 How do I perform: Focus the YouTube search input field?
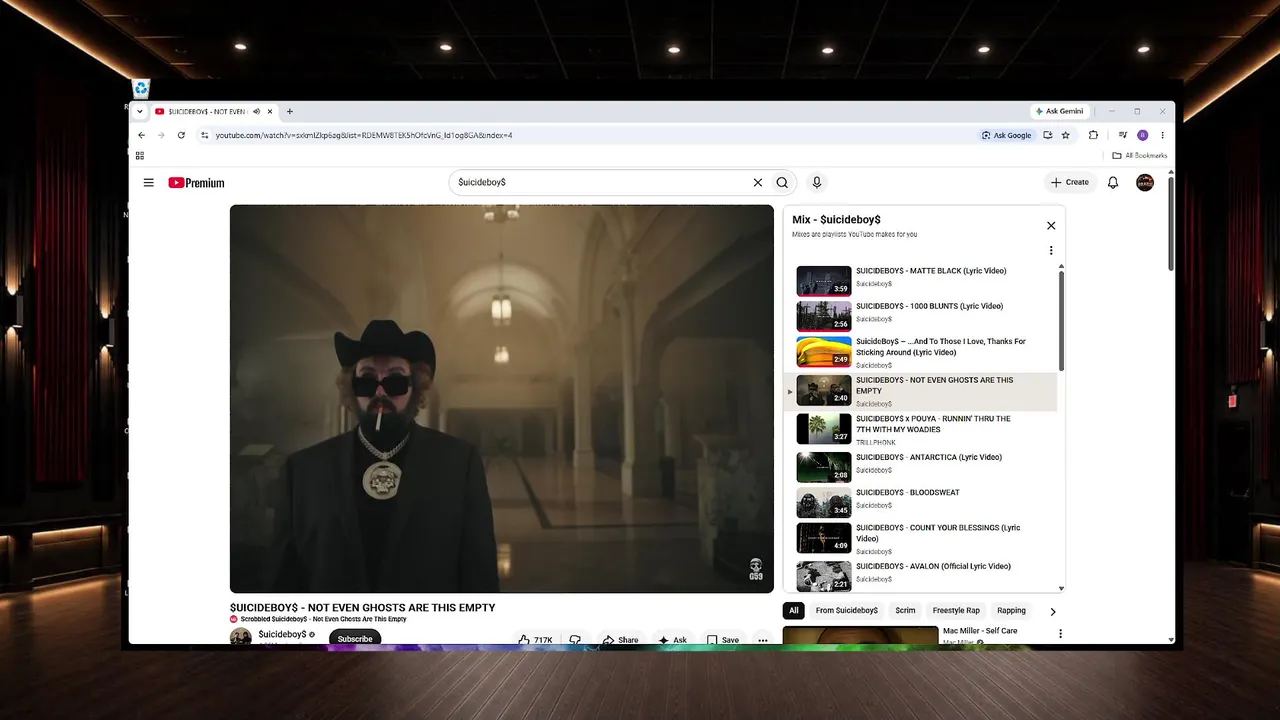[603, 182]
